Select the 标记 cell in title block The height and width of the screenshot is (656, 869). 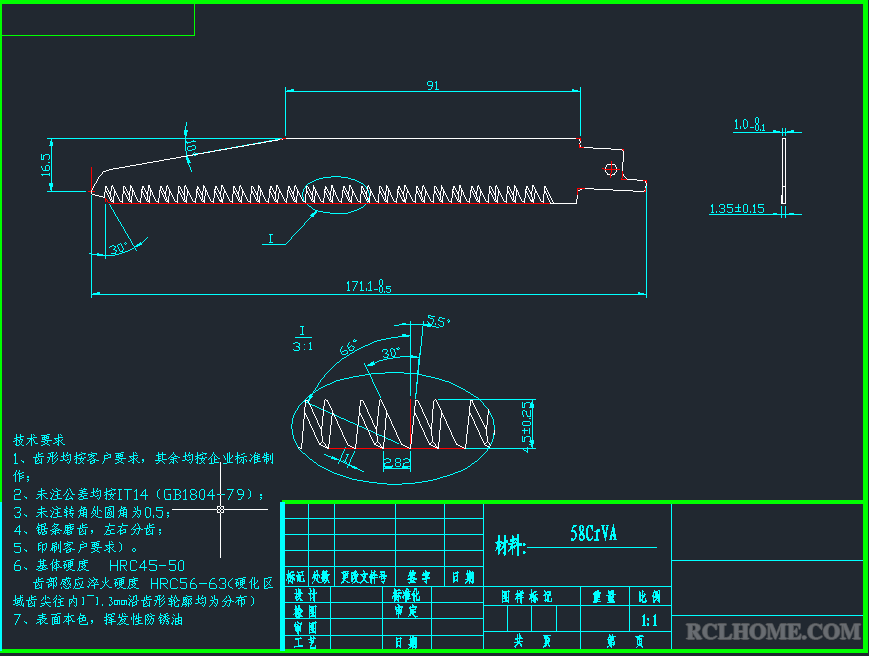tap(296, 577)
